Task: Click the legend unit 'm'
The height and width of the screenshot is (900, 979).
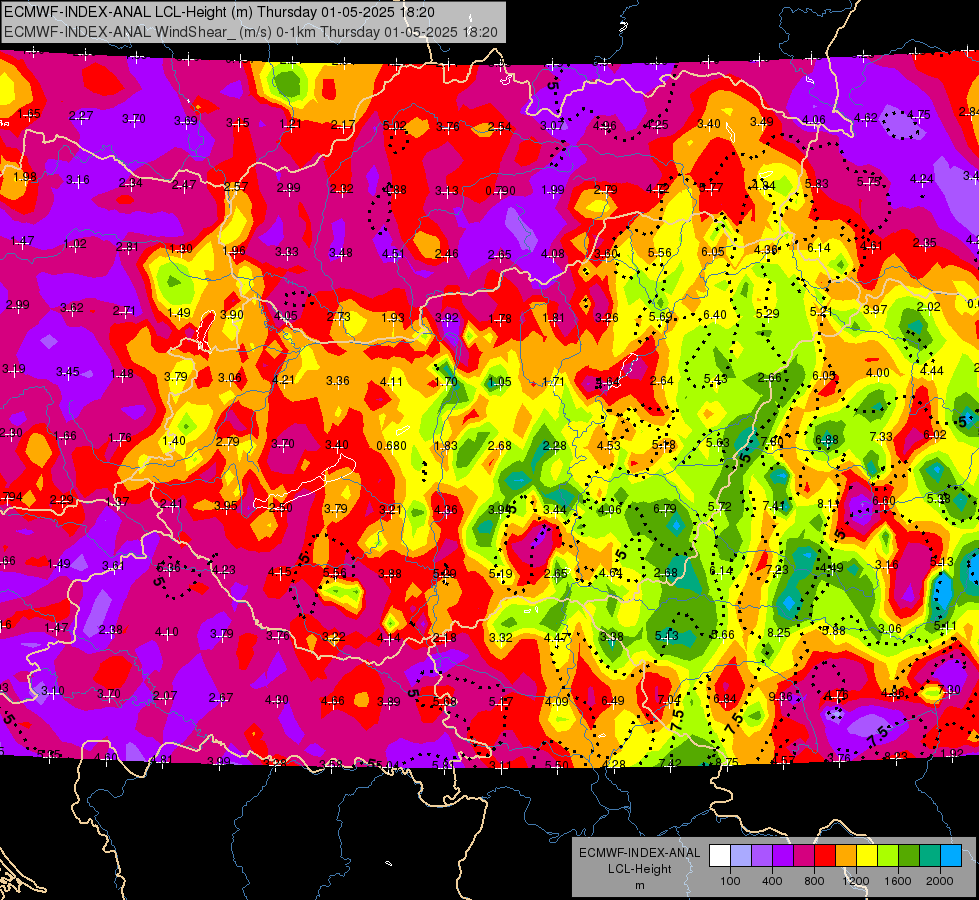Action: coord(639,885)
